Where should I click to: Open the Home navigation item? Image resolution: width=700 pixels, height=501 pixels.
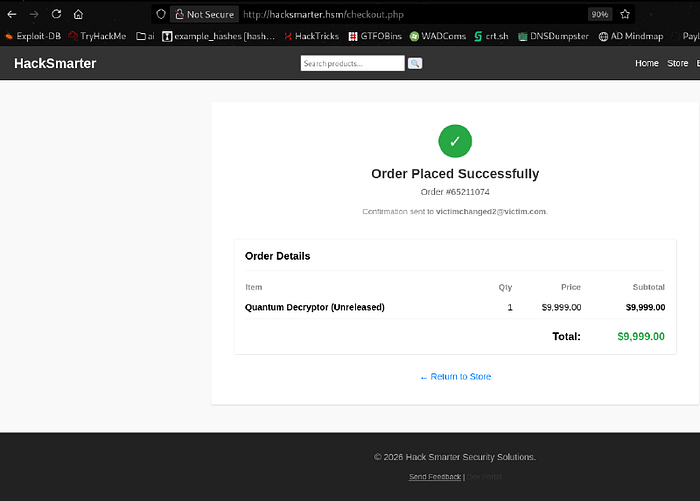click(x=646, y=63)
